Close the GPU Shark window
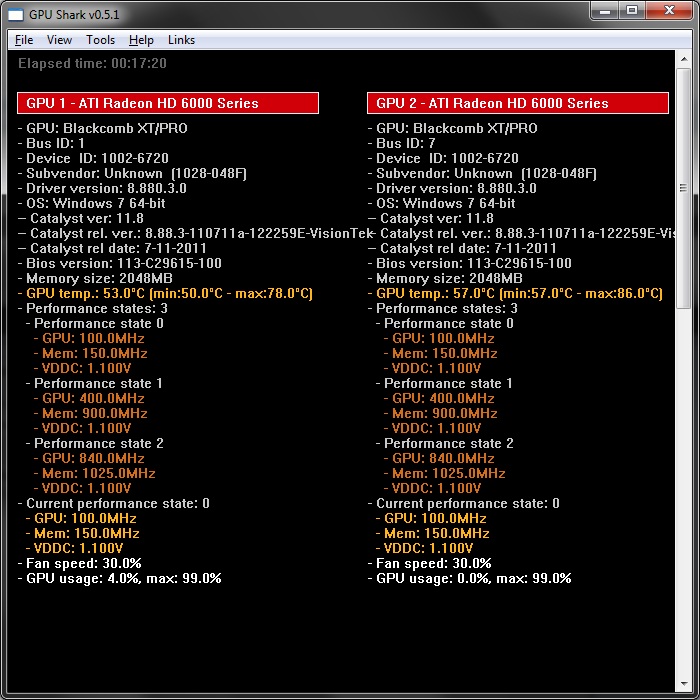The height and width of the screenshot is (700, 700). pyautogui.click(x=669, y=11)
